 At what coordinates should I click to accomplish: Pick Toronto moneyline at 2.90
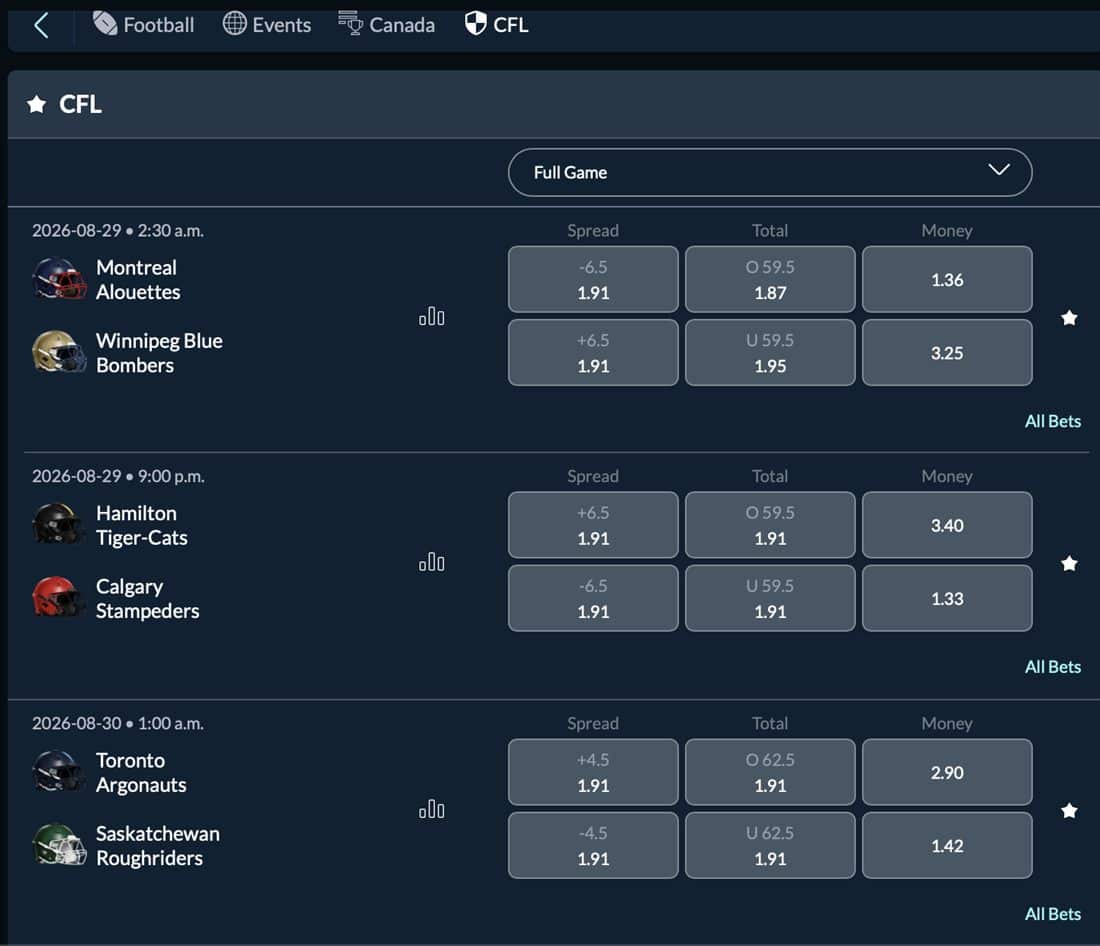pos(946,772)
